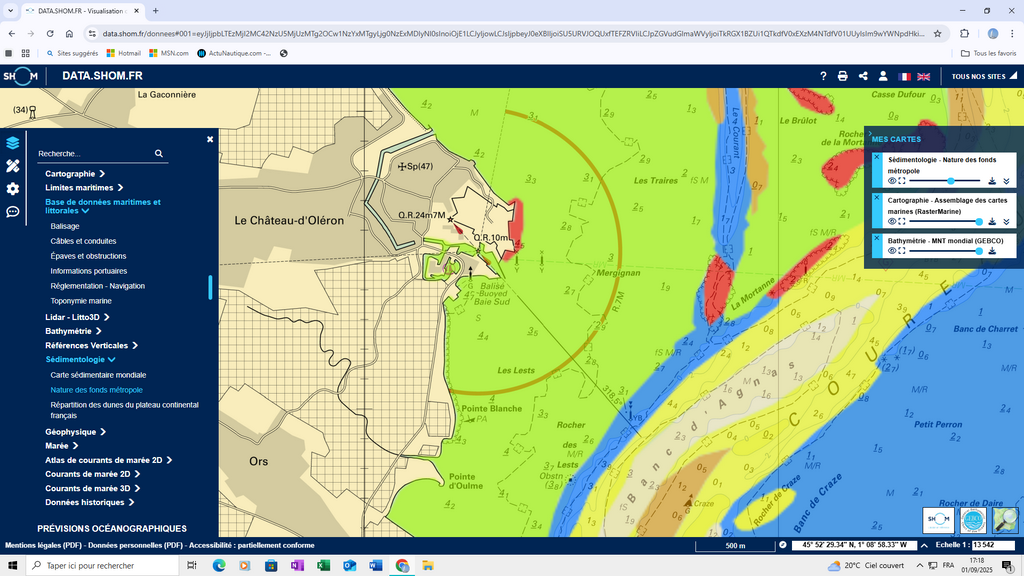Toggle visibility of Bathymétrie GEBCO layer
1024x576 pixels.
tap(892, 251)
